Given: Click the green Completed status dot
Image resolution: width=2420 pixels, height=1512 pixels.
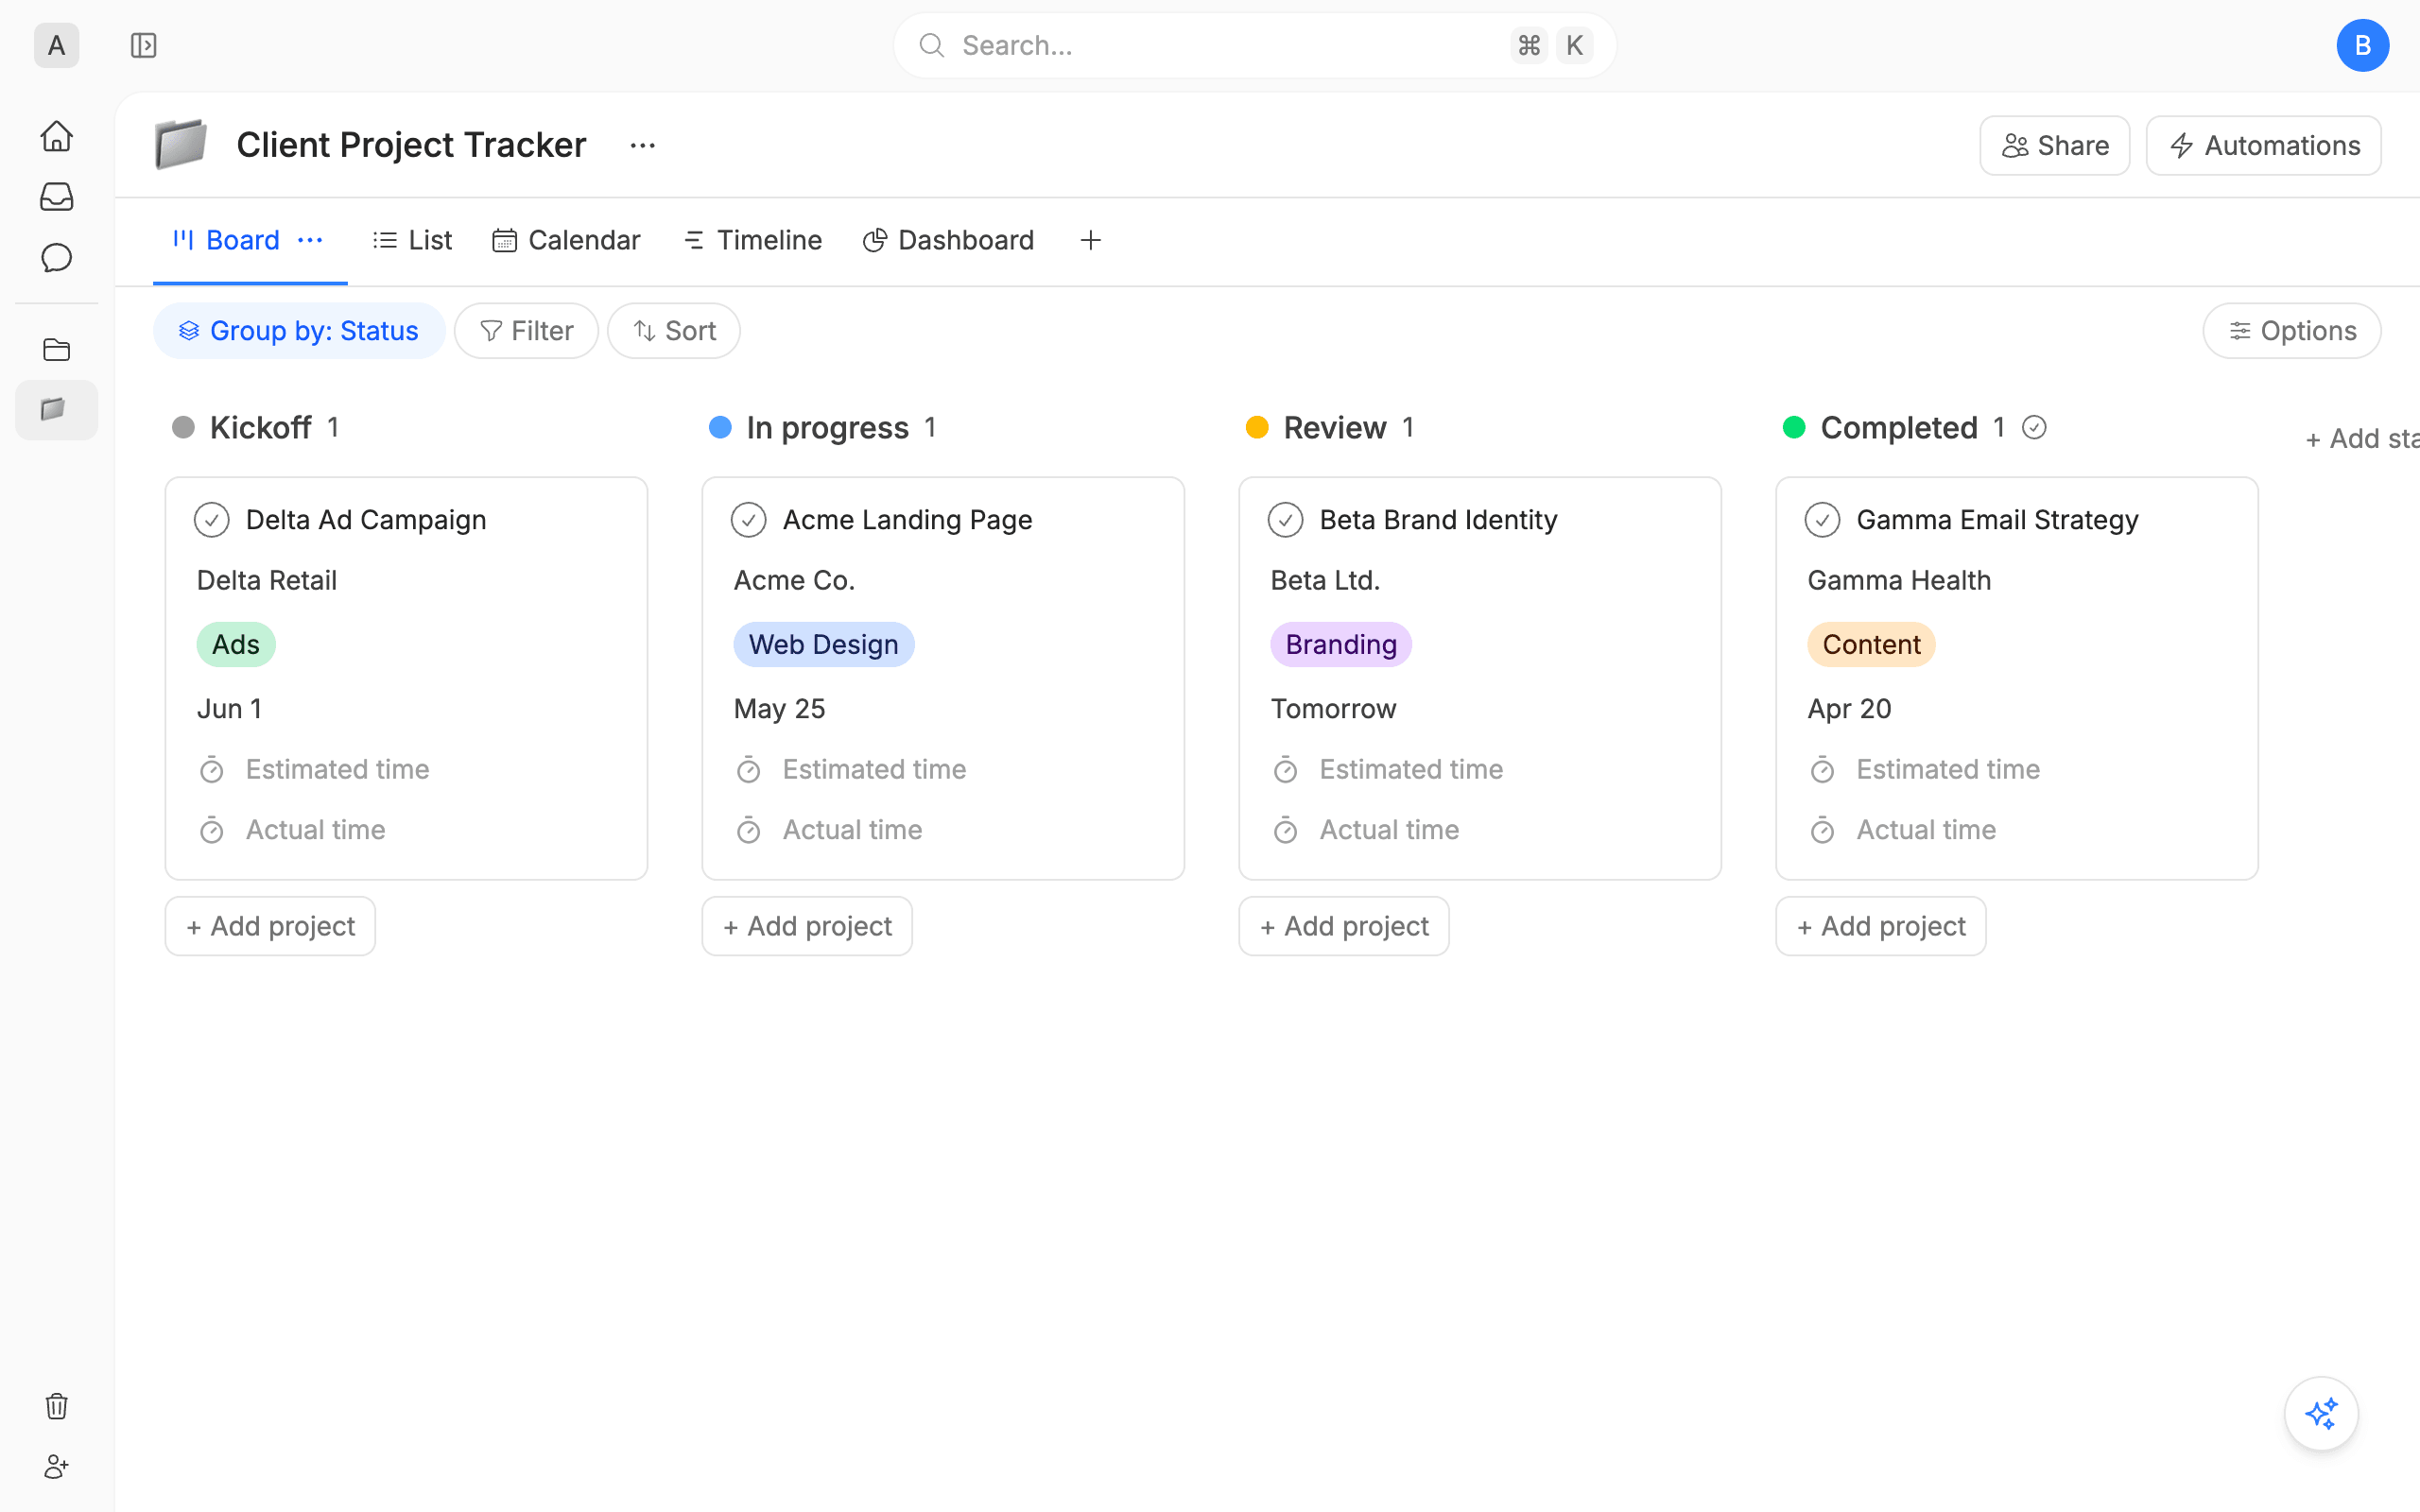Looking at the screenshot, I should pos(1794,428).
